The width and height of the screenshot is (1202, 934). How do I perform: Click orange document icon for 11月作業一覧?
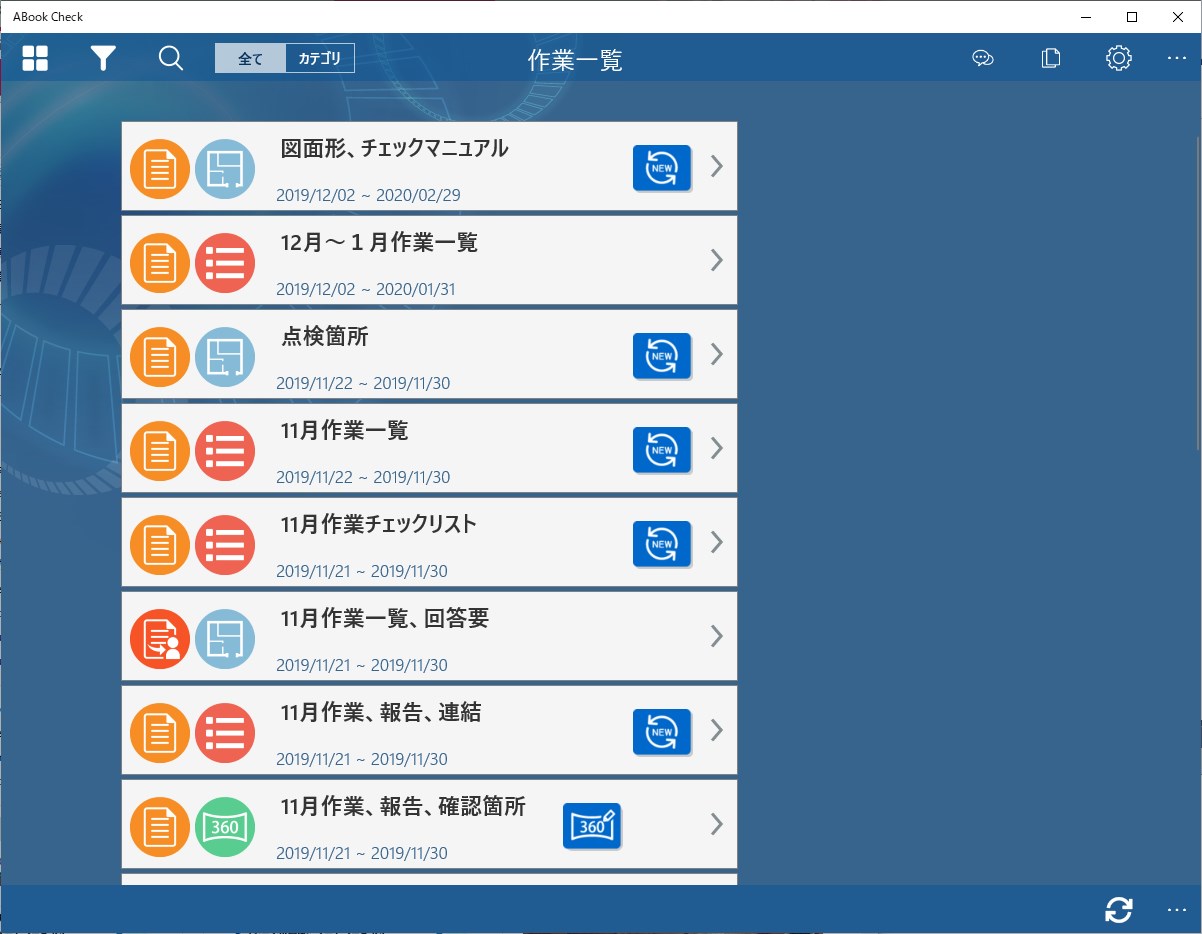click(160, 450)
